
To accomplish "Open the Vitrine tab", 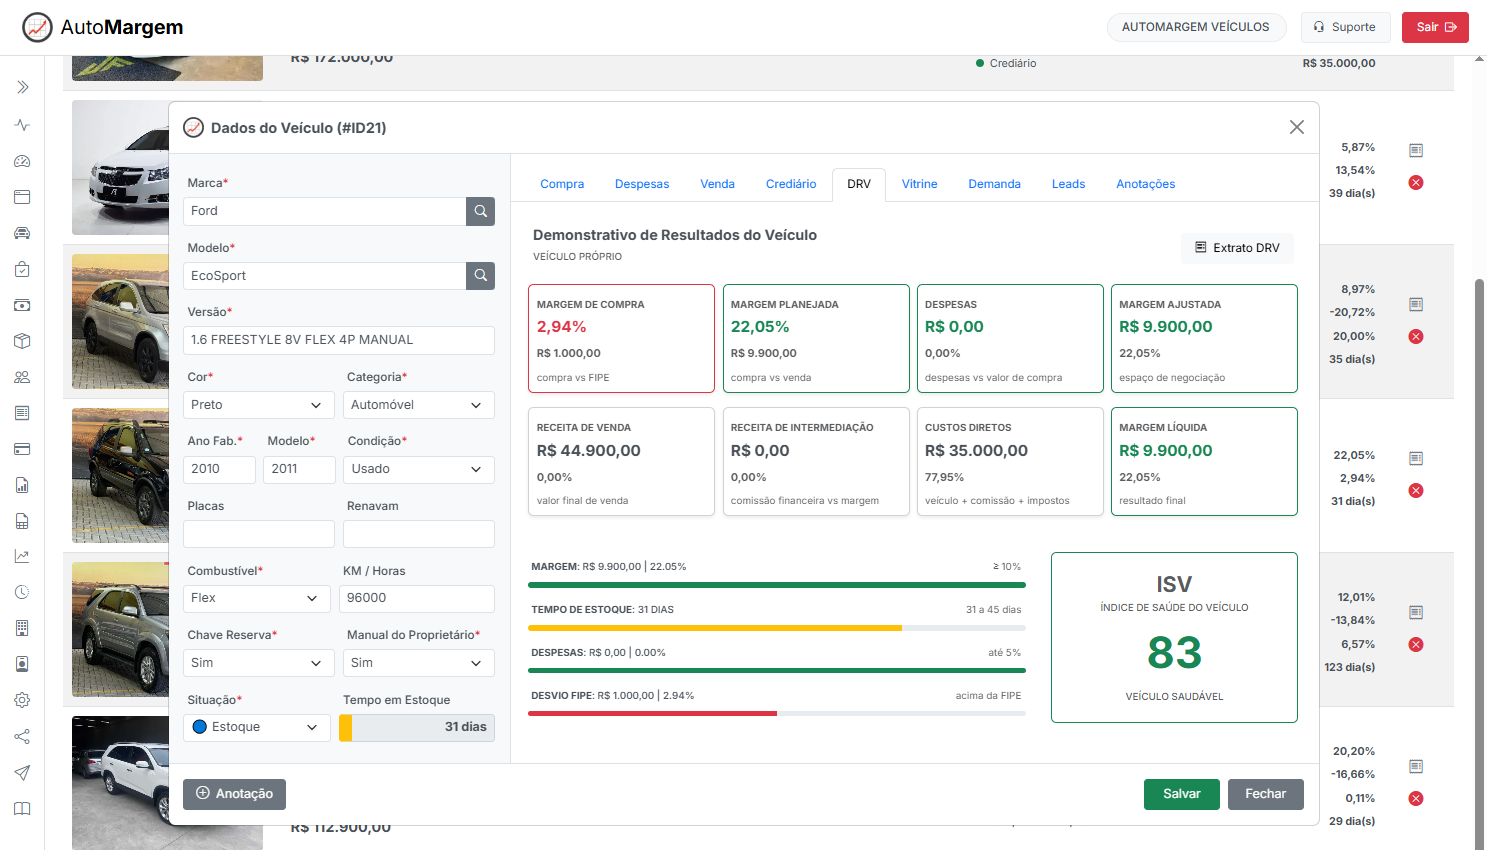I will (x=919, y=184).
